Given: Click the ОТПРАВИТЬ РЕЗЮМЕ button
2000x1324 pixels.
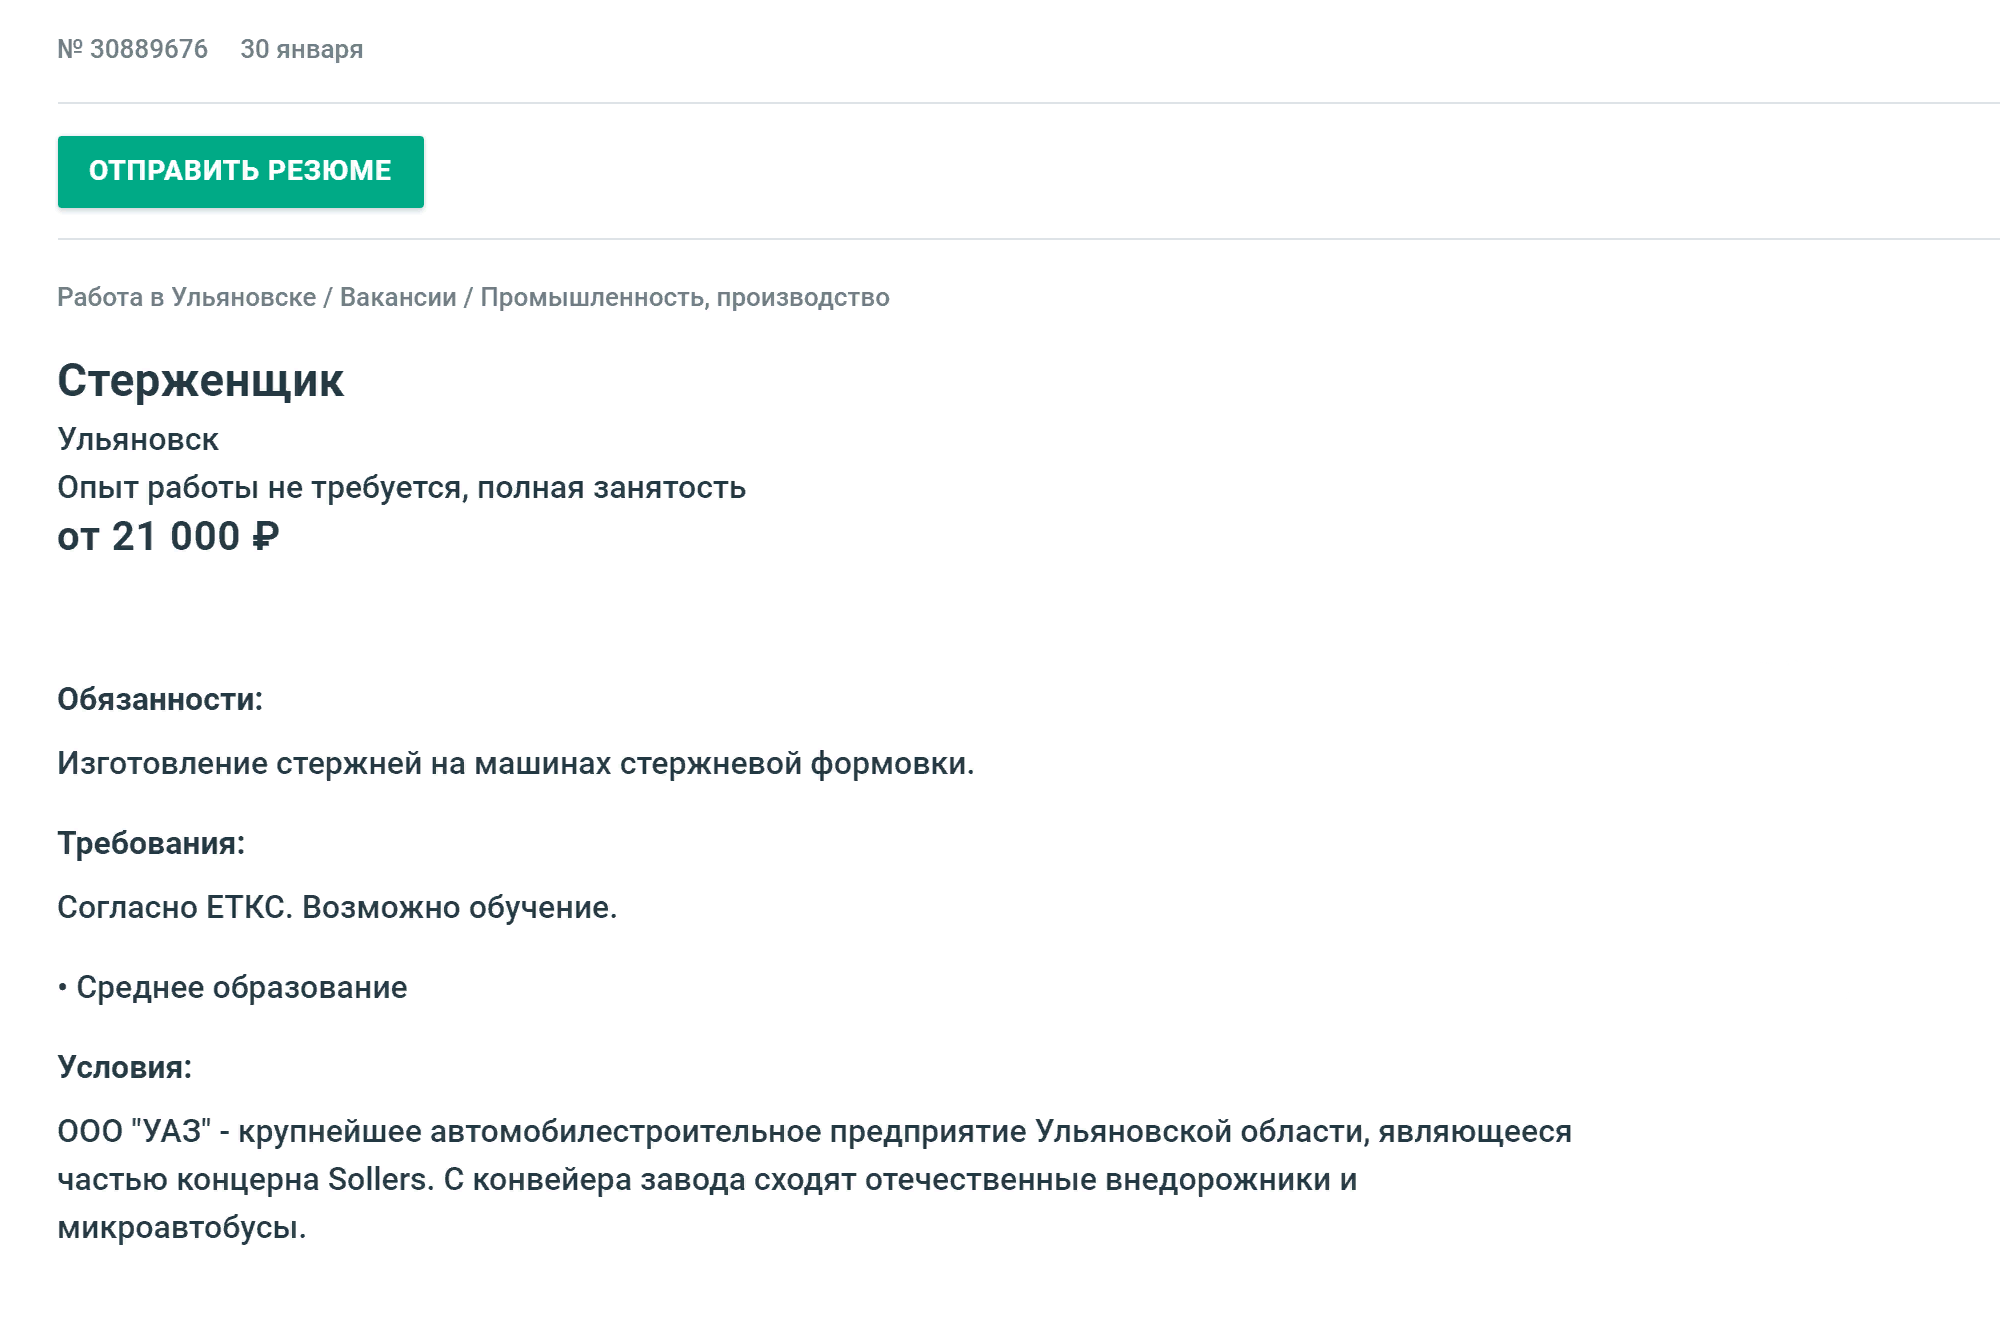Looking at the screenshot, I should pos(240,172).
